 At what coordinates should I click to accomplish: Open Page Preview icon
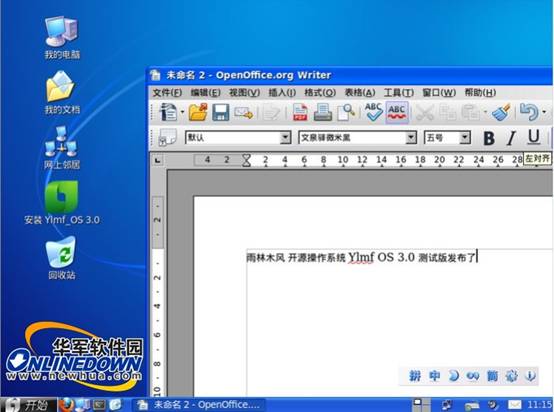tap(346, 112)
